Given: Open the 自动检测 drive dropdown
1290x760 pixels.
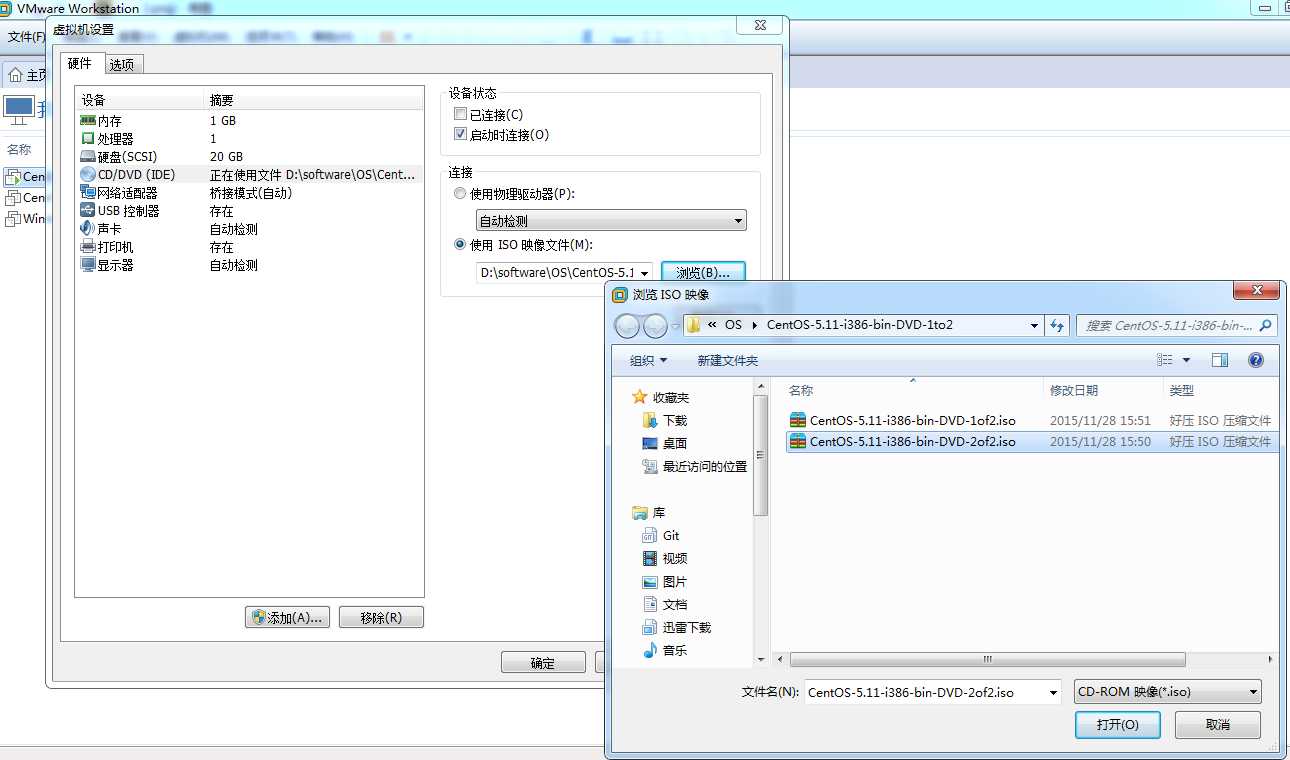Looking at the screenshot, I should 611,221.
